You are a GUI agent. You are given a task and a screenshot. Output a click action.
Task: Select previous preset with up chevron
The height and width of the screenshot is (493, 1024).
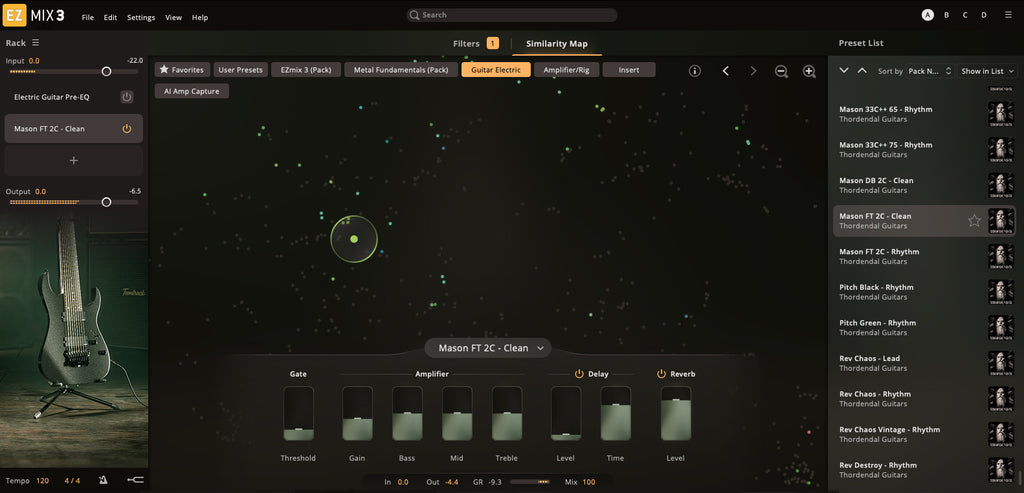coord(862,71)
